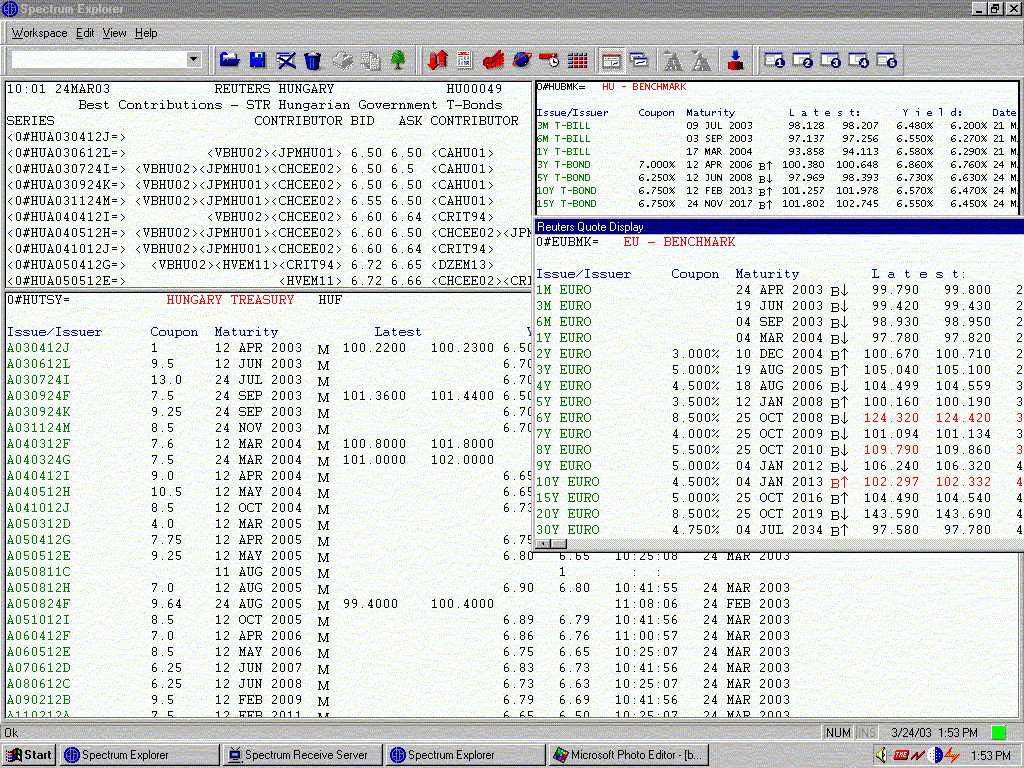Screen dimensions: 1024x768
Task: Click the 6Y EURO price 124.320
Action: tap(891, 418)
